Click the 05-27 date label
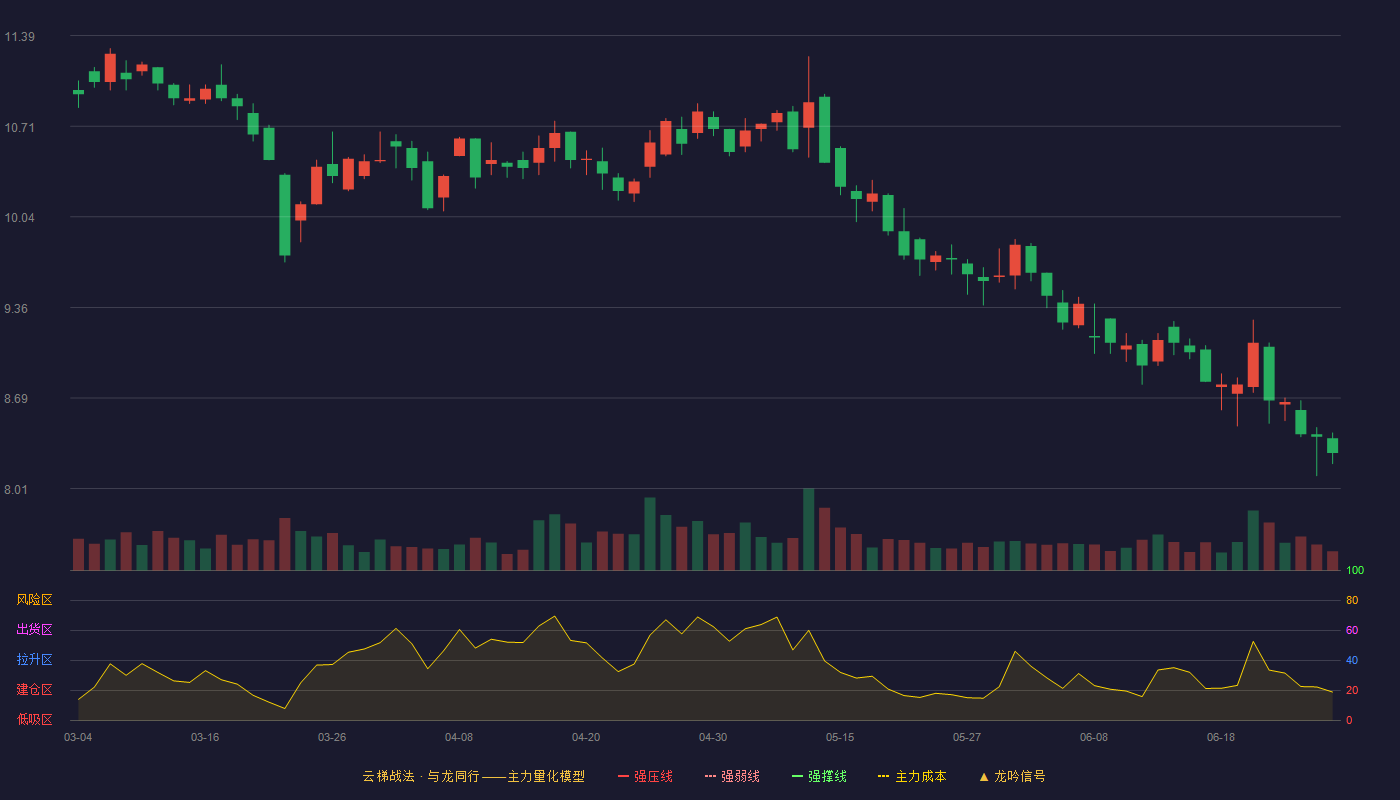Image resolution: width=1400 pixels, height=800 pixels. pyautogui.click(x=967, y=737)
